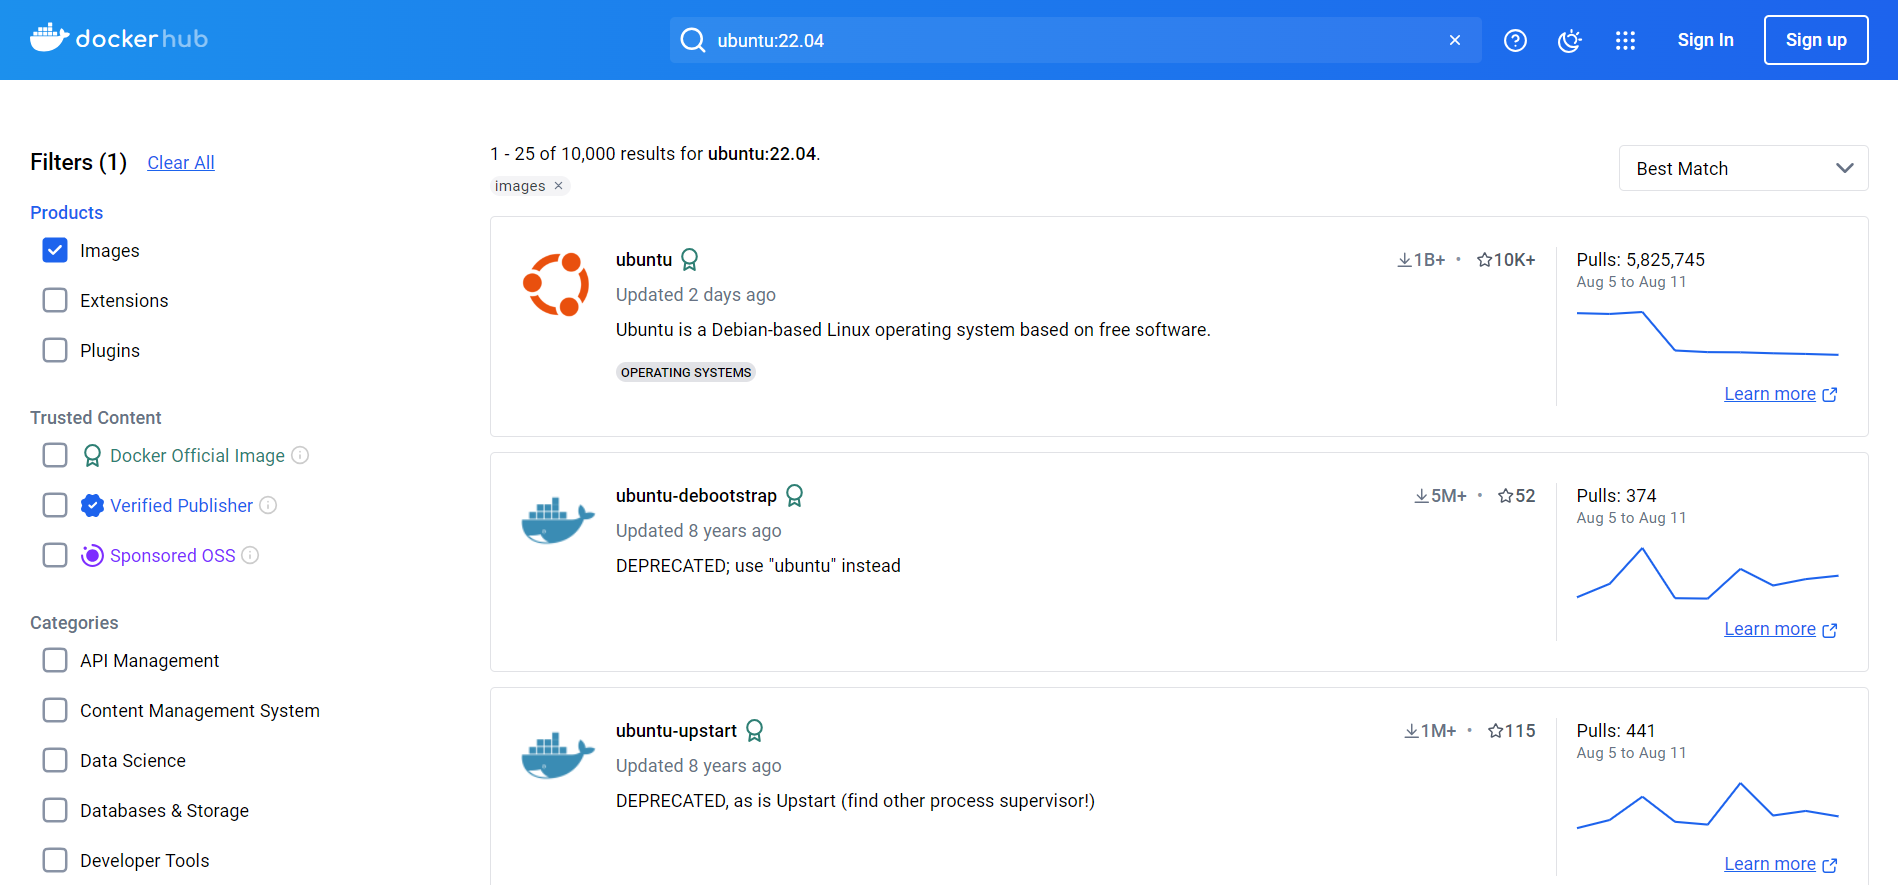Click the search magnifier icon

(693, 40)
